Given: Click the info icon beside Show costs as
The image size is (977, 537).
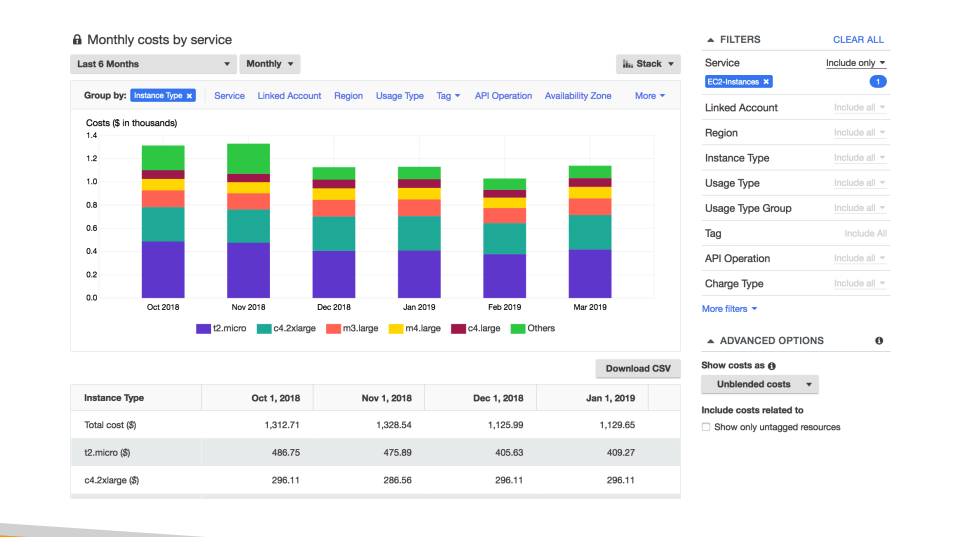Looking at the screenshot, I should pyautogui.click(x=772, y=366).
